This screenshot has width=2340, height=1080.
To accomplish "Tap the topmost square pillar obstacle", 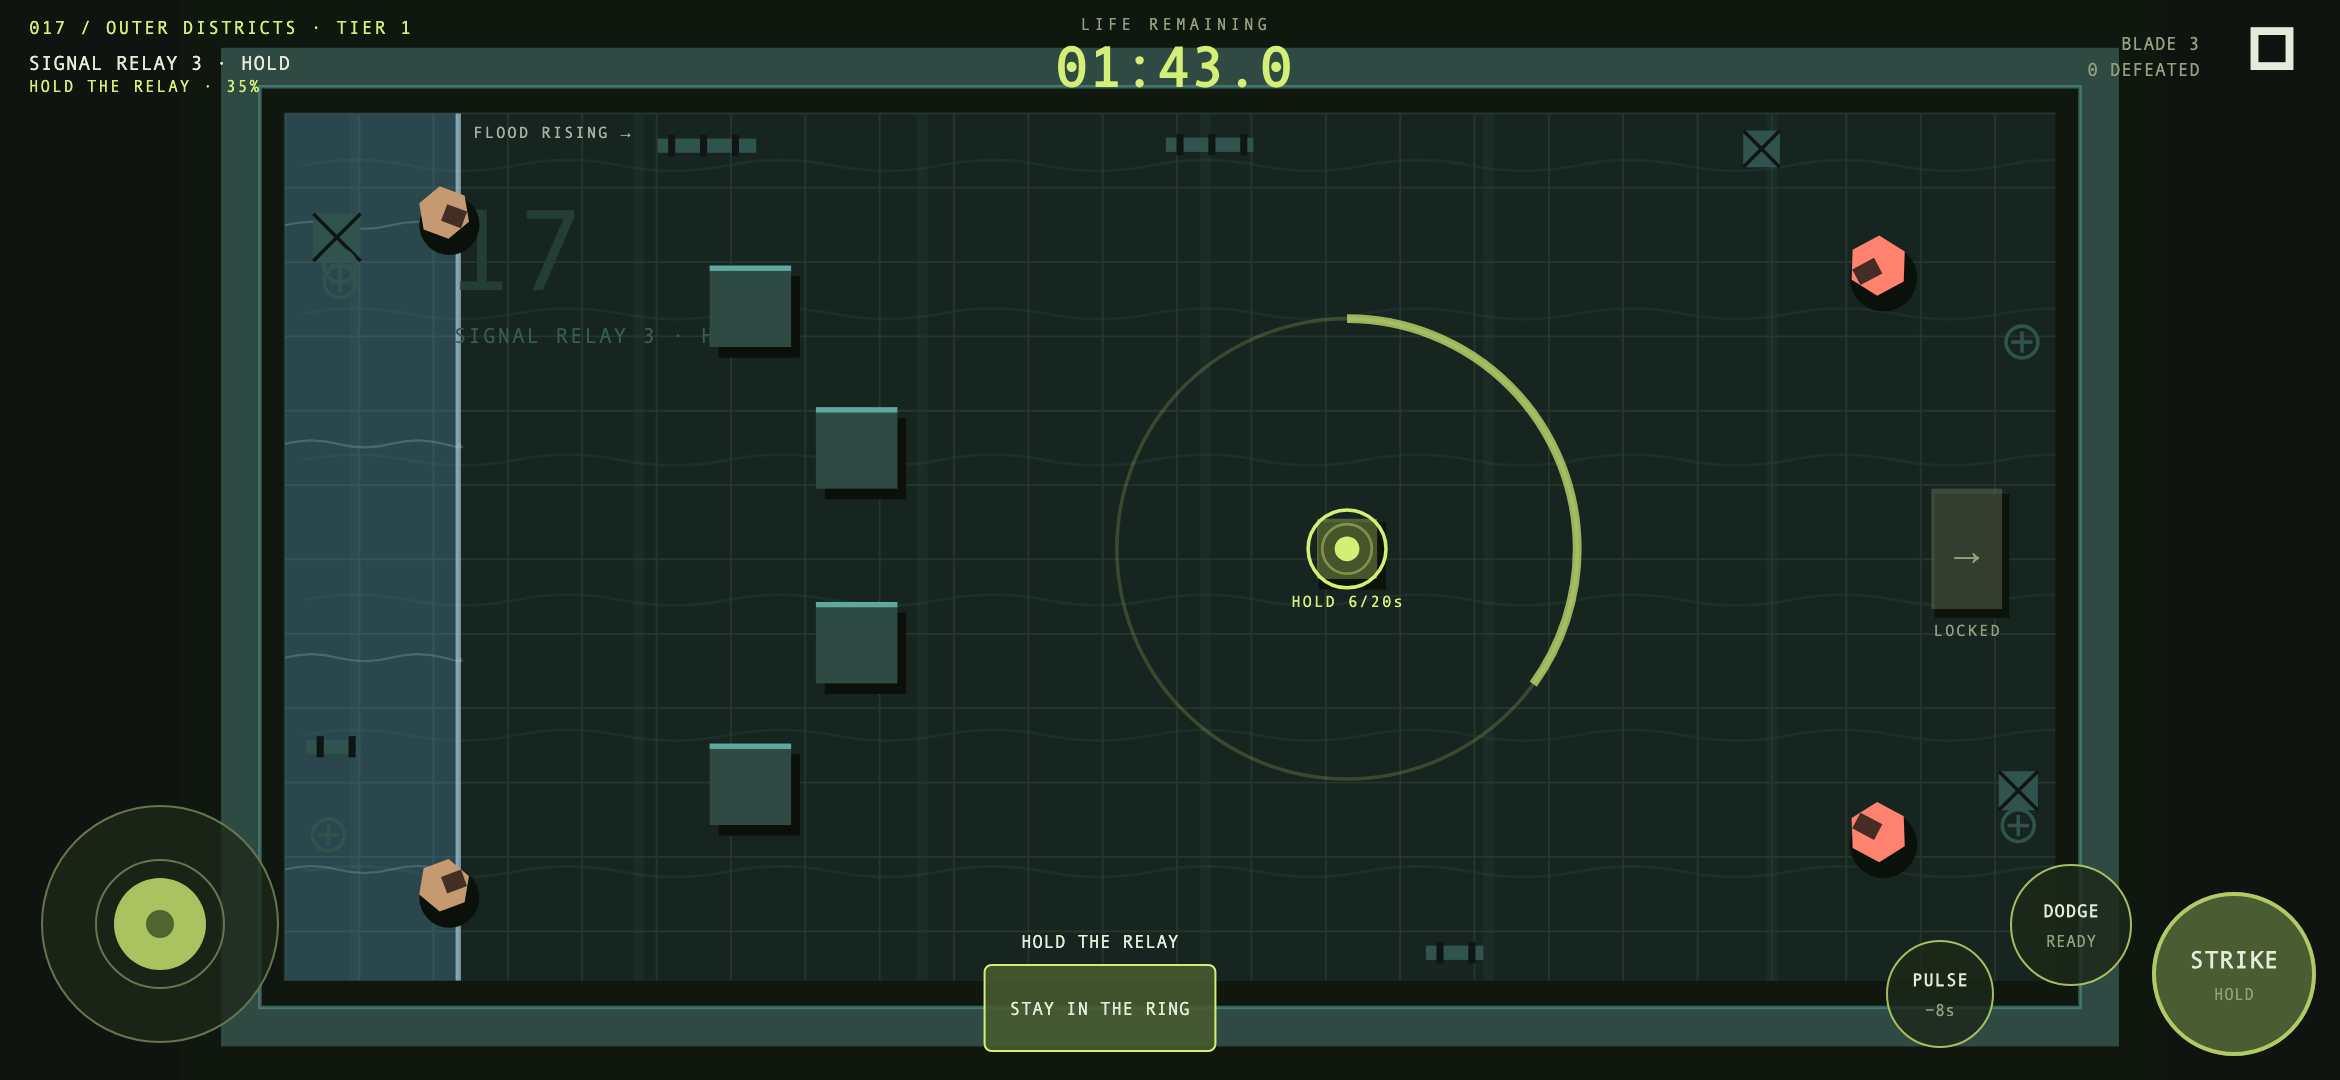I will coord(750,306).
